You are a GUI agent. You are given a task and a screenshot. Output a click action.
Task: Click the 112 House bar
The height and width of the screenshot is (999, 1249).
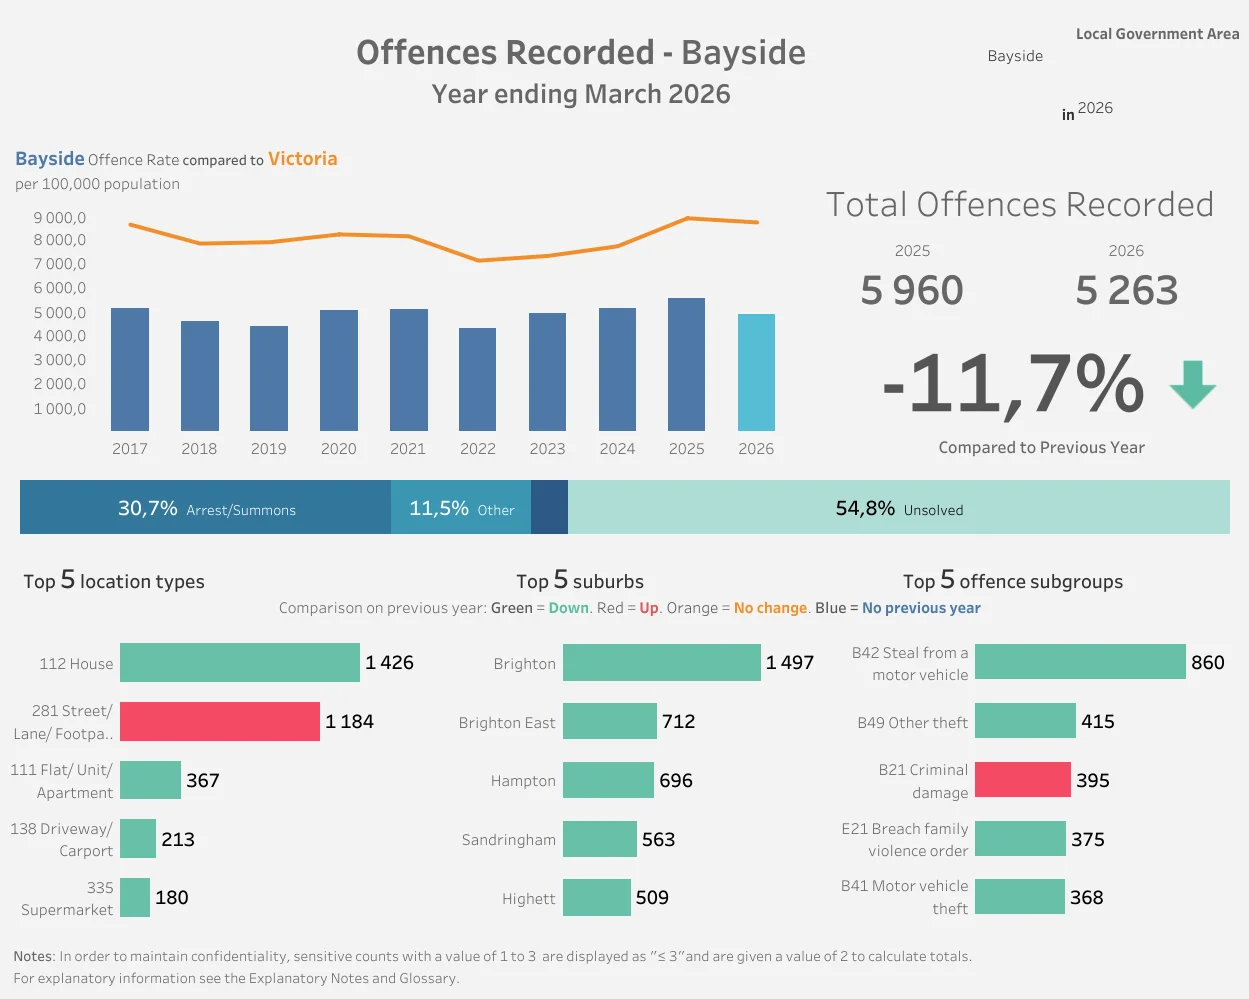pos(240,663)
